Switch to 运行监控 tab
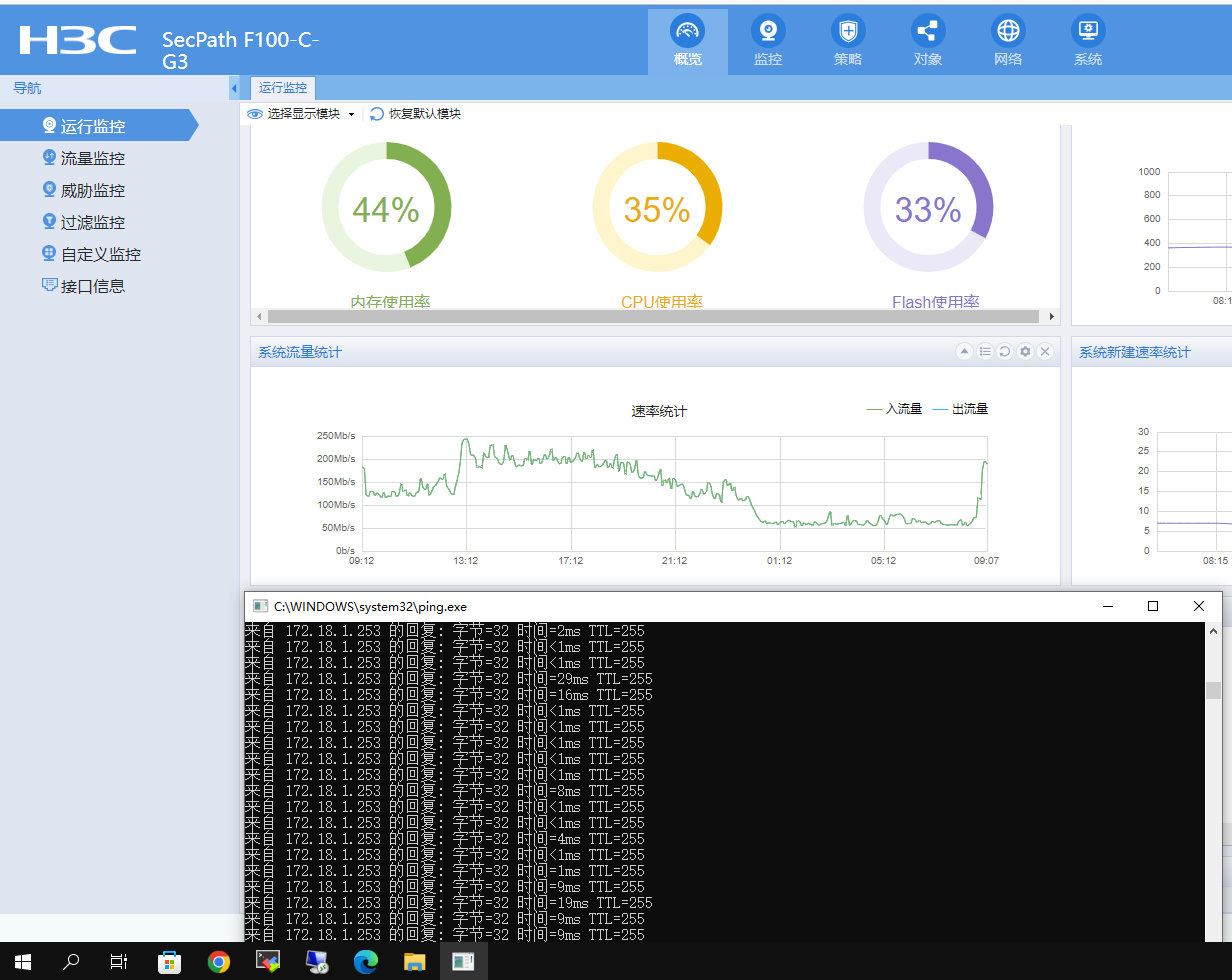This screenshot has height=980, width=1232. pos(283,88)
